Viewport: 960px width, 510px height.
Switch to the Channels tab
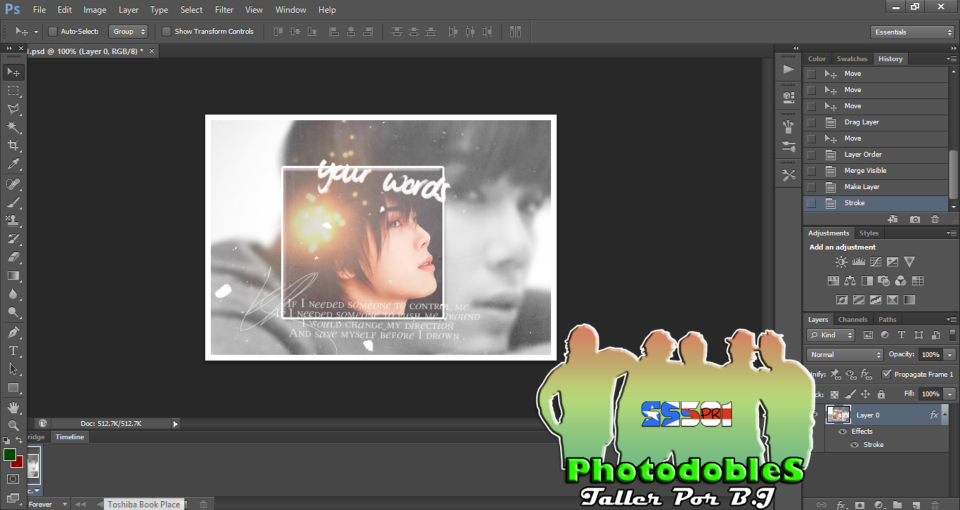(852, 320)
